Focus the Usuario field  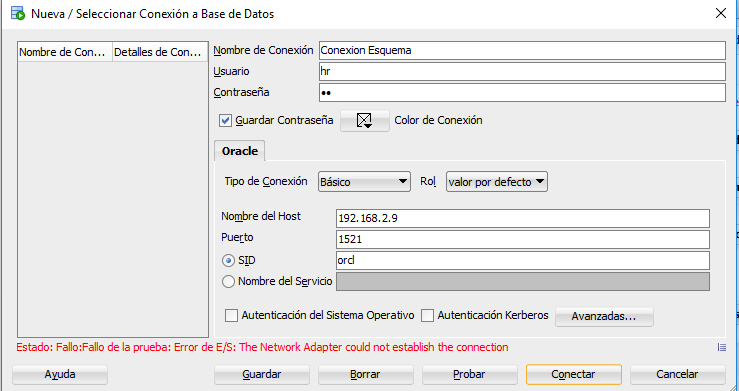click(x=522, y=72)
